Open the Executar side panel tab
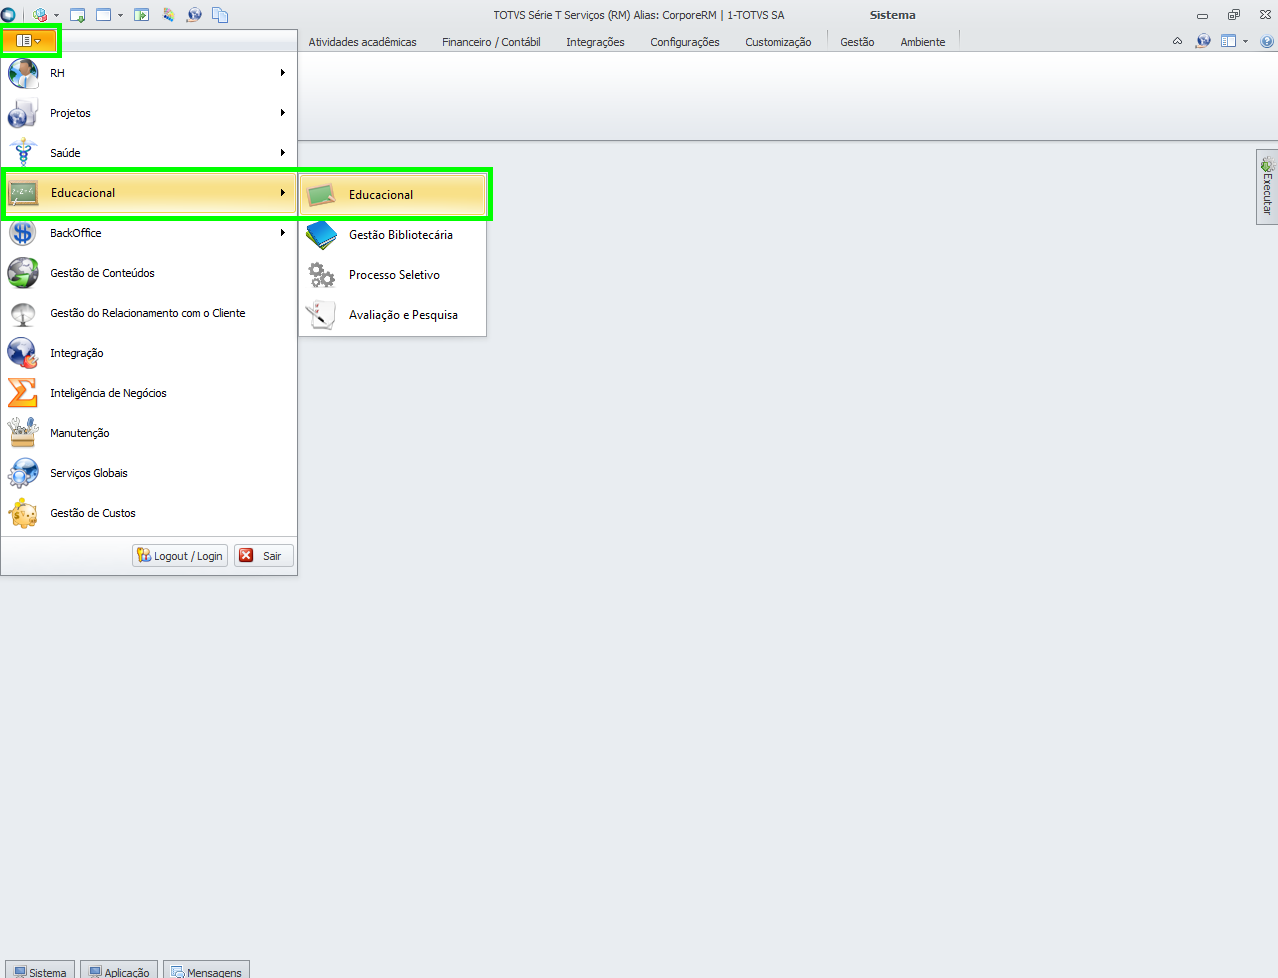 coord(1267,187)
